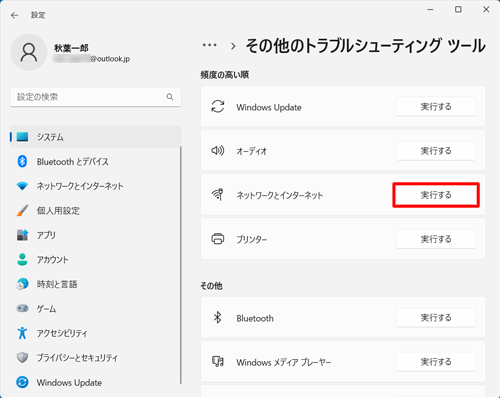Image resolution: width=500 pixels, height=398 pixels.
Task: Maximize the 設定 window
Action: tap(458, 10)
